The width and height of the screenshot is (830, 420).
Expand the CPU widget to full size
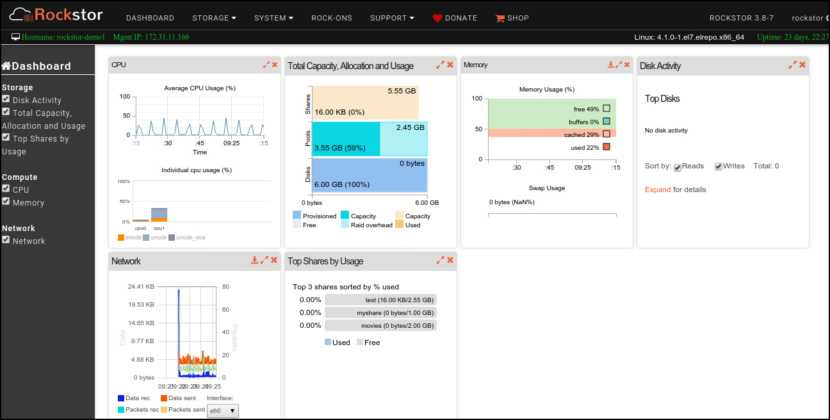coord(266,65)
